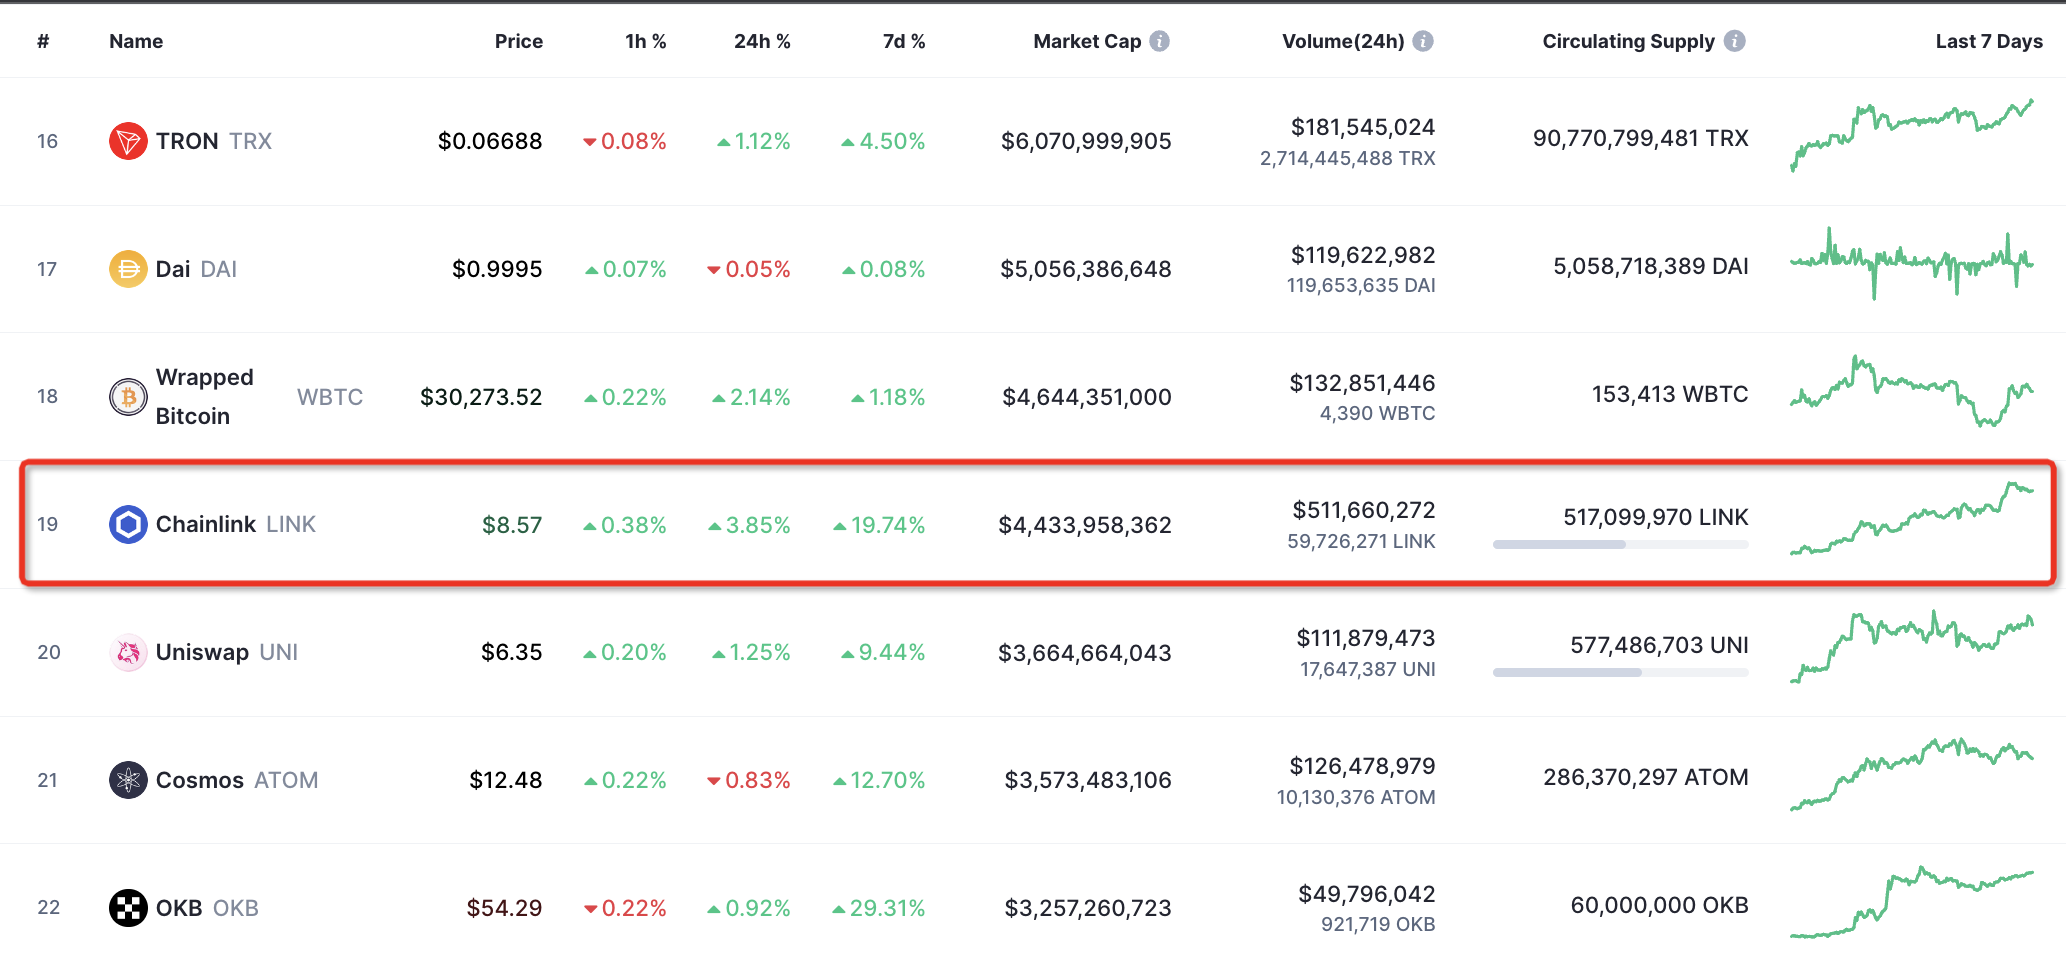Sort by the 7d % column header
The height and width of the screenshot is (970, 2066).
click(903, 41)
